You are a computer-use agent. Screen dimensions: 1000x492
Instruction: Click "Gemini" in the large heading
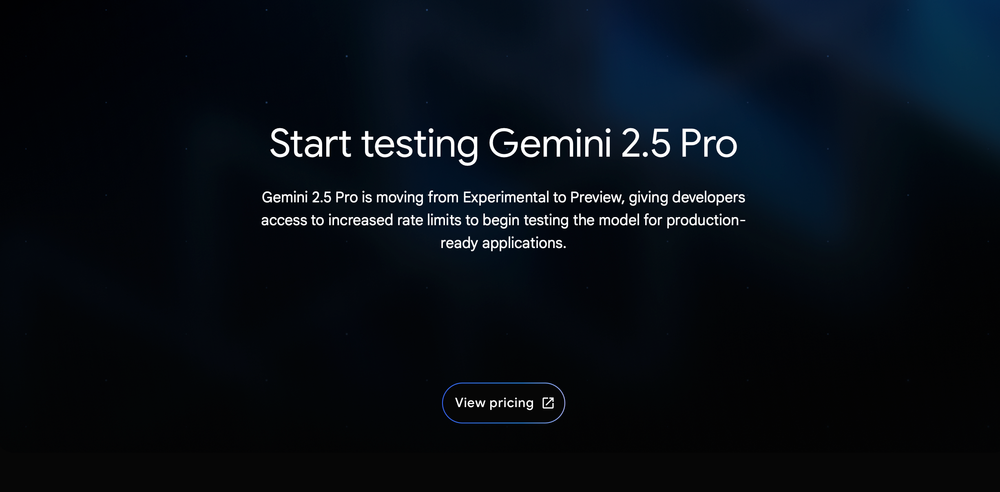point(547,144)
